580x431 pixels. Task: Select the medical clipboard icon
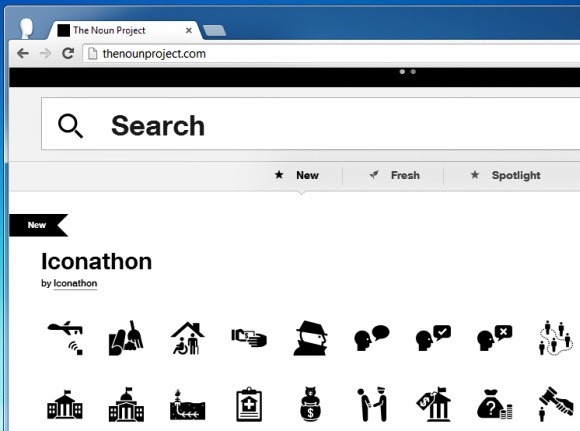point(249,404)
